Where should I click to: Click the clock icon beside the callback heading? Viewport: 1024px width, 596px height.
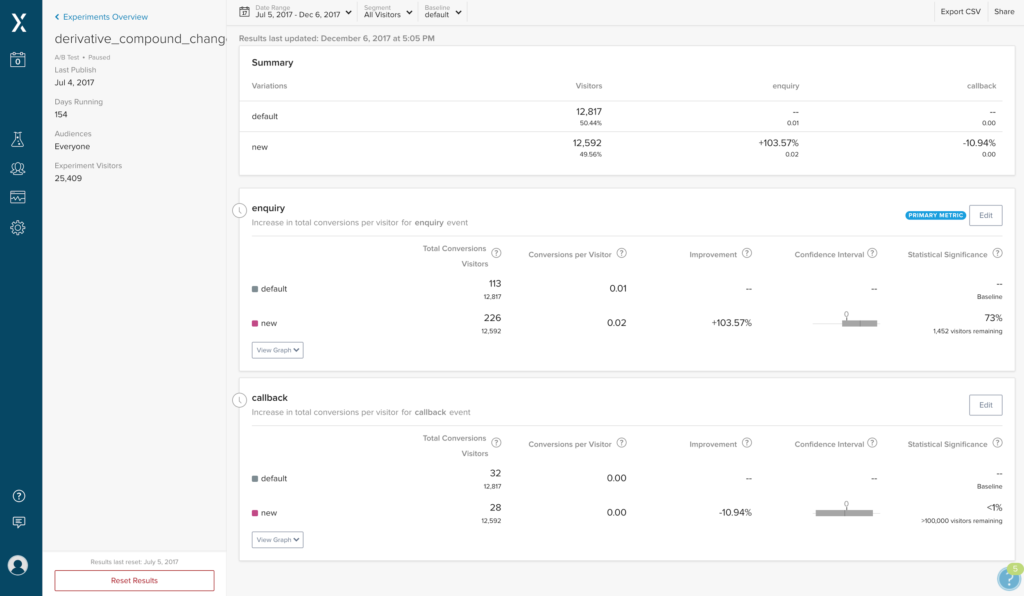239,400
